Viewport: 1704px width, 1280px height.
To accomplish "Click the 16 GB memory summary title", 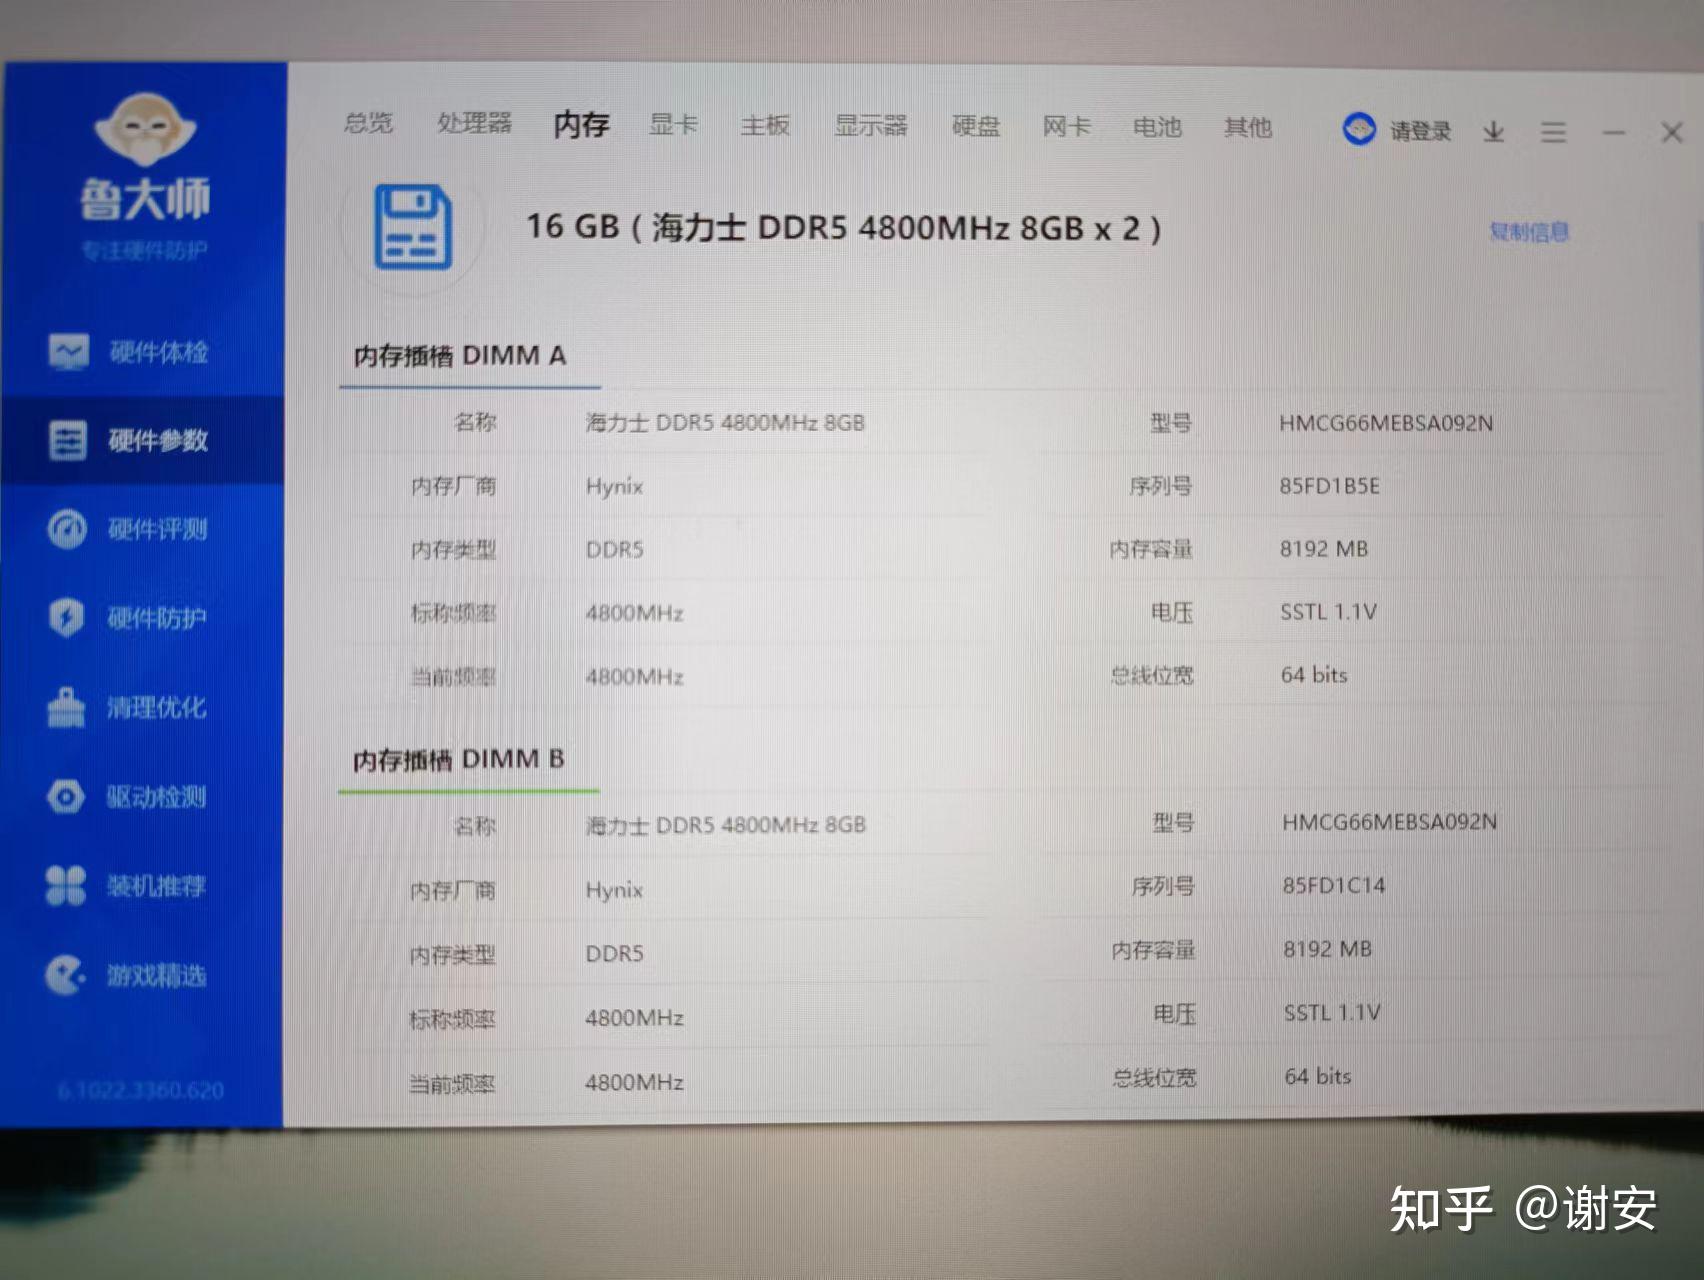I will point(843,227).
